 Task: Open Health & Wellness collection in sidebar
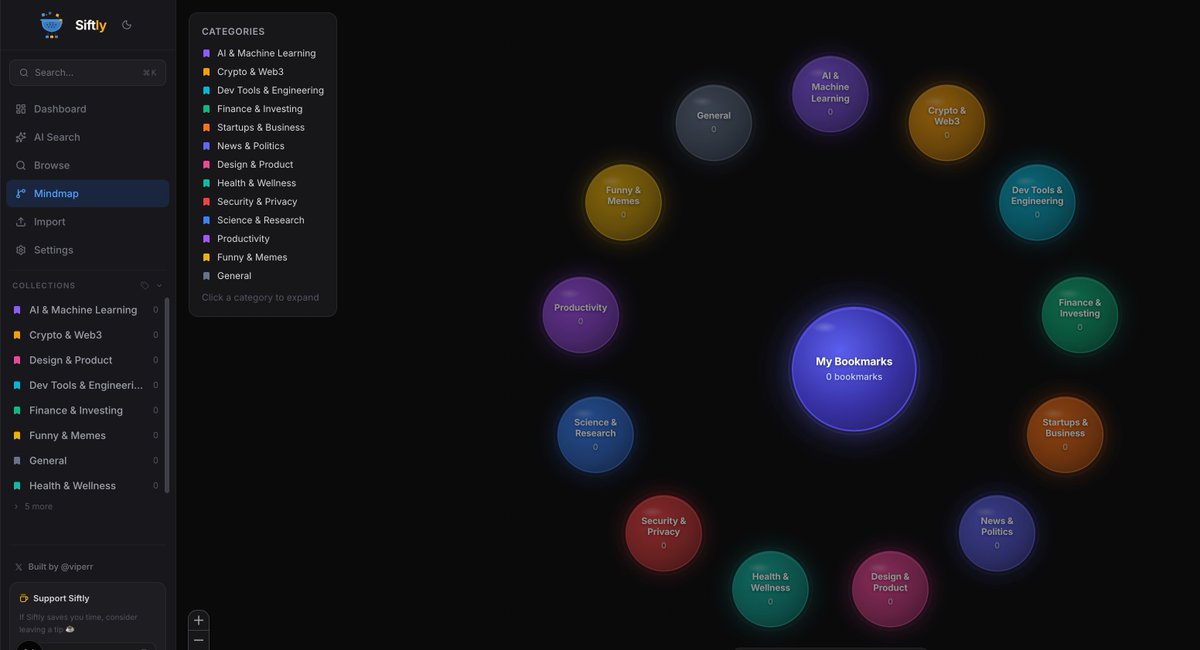[x=85, y=486]
